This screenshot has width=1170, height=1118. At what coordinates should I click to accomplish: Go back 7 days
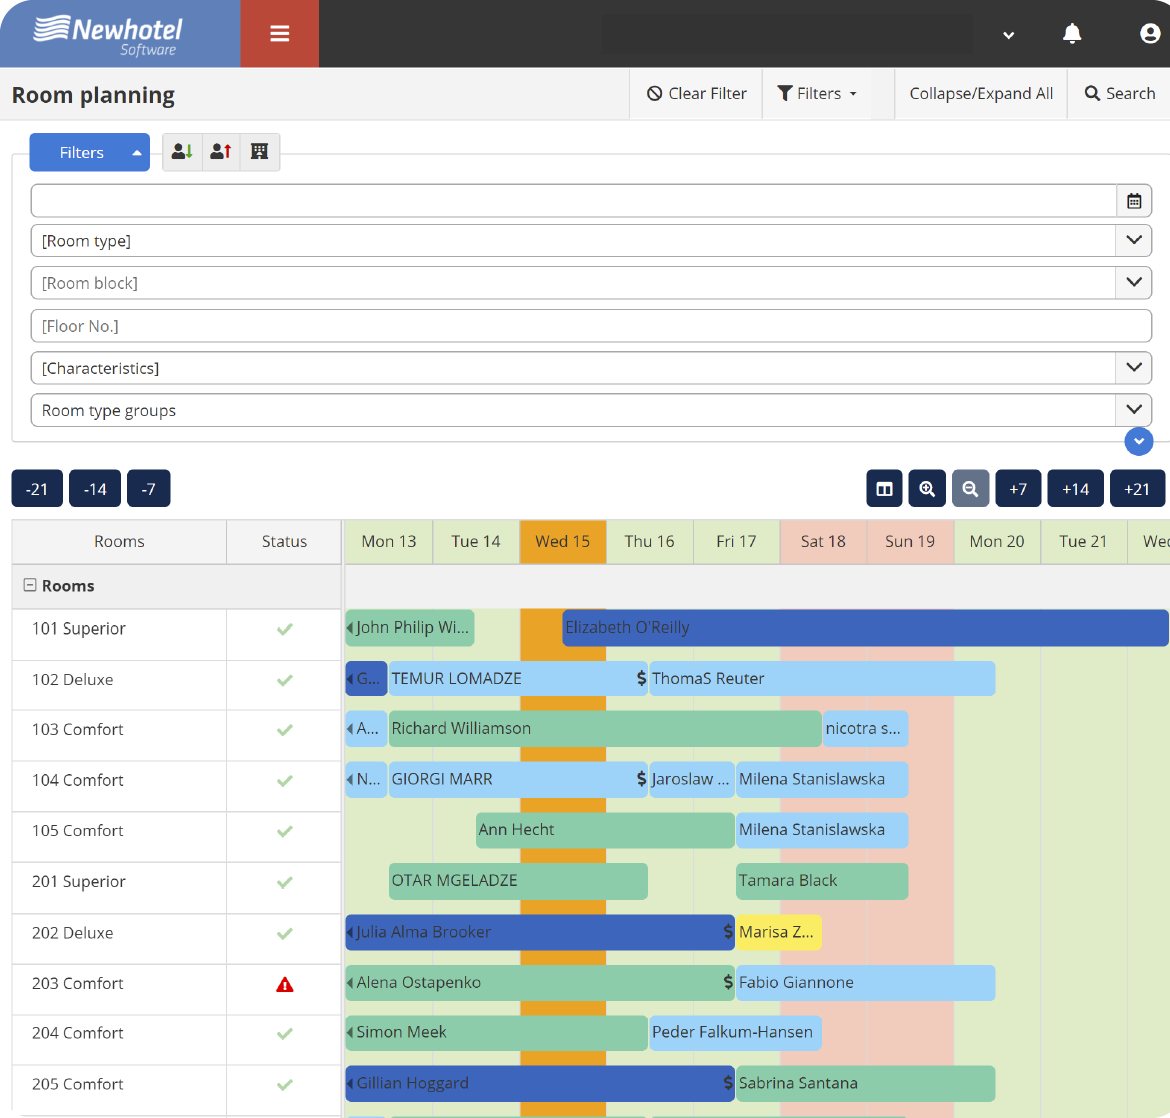pos(148,489)
